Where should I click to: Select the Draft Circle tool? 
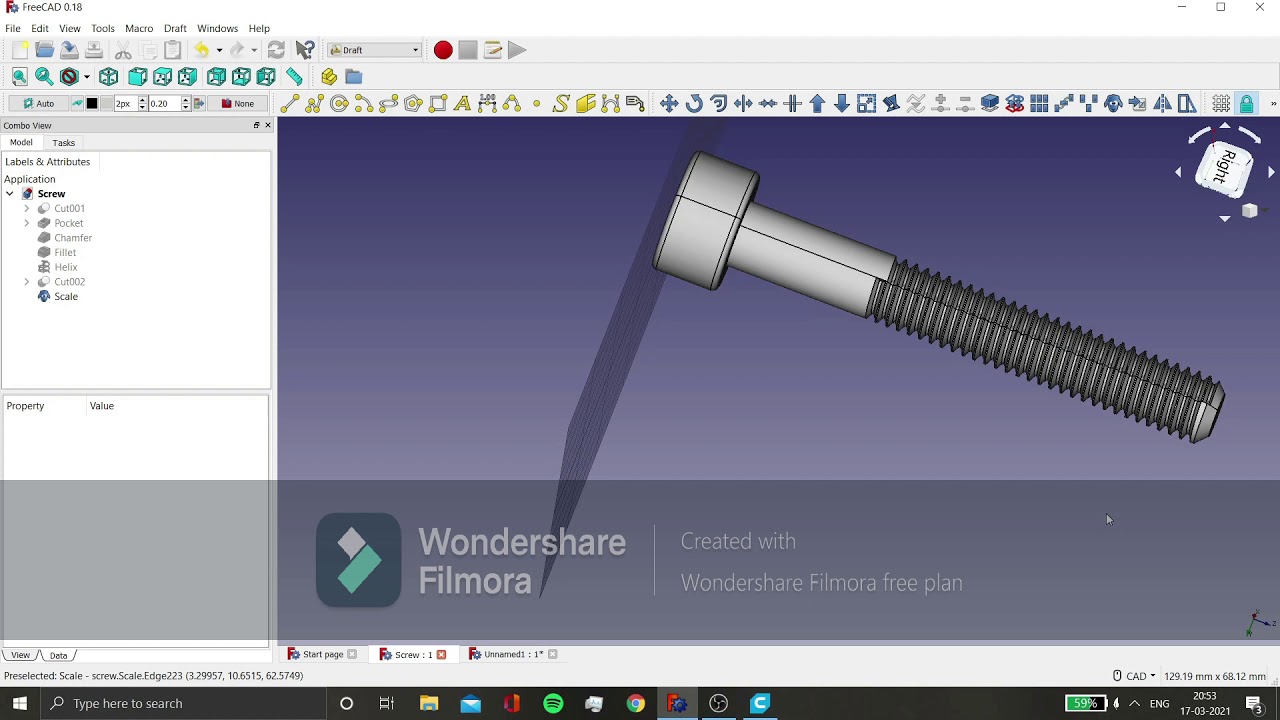[x=339, y=104]
